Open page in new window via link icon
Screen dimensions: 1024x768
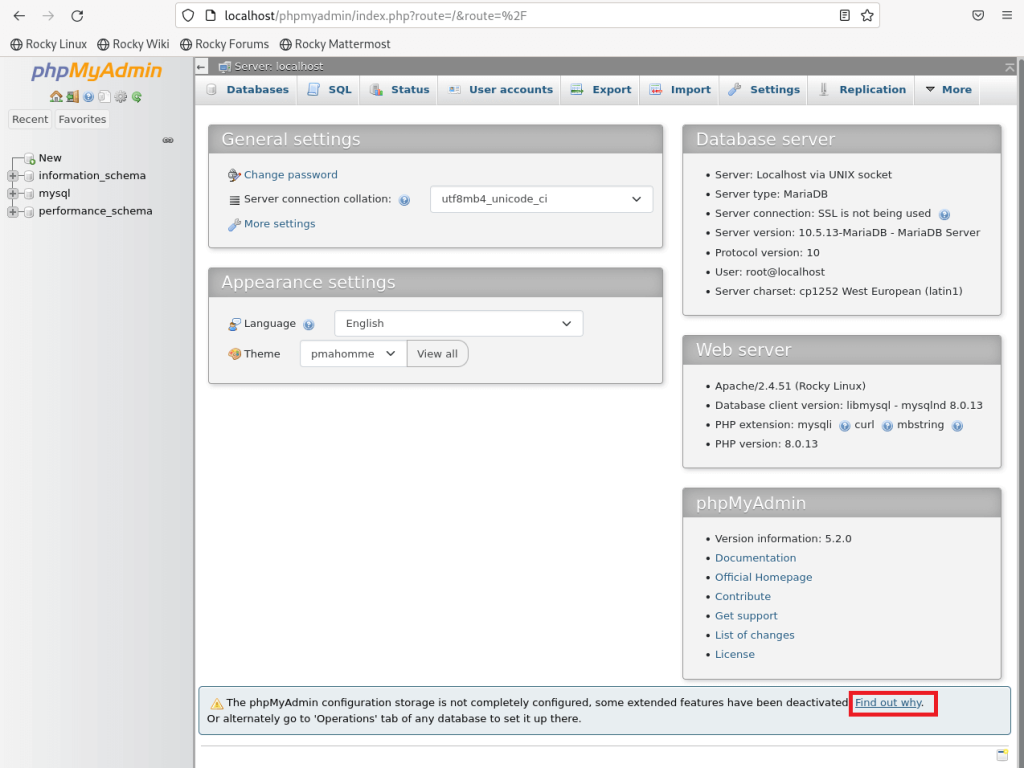[x=167, y=140]
